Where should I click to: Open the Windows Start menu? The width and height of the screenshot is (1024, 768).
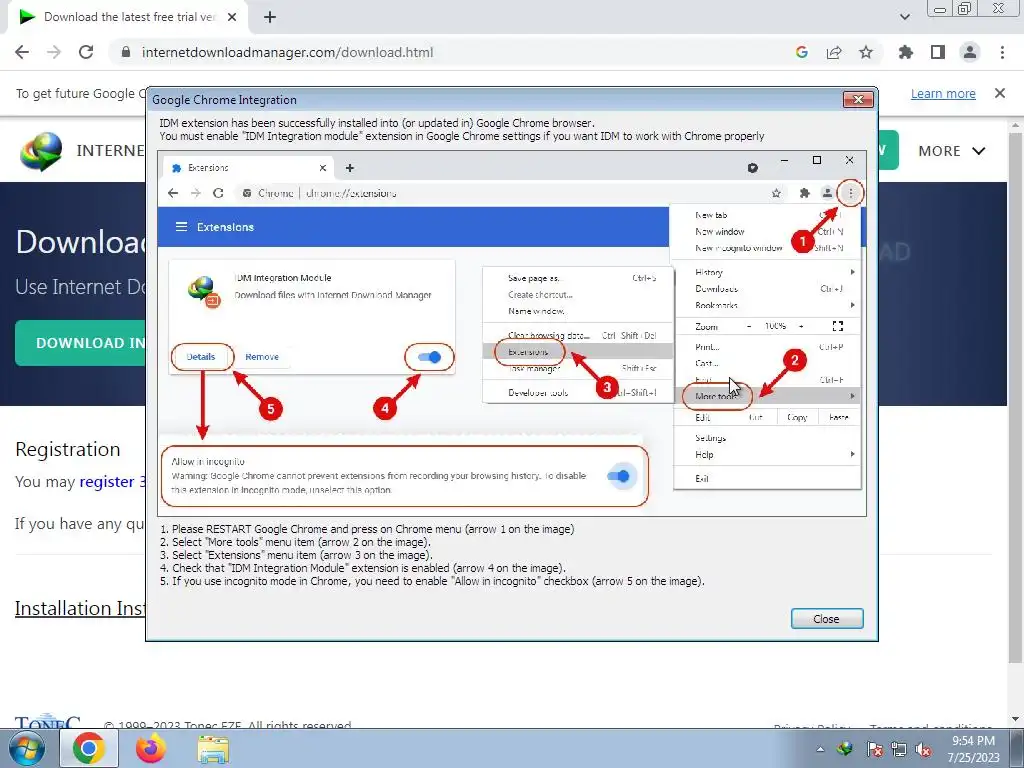(27, 749)
